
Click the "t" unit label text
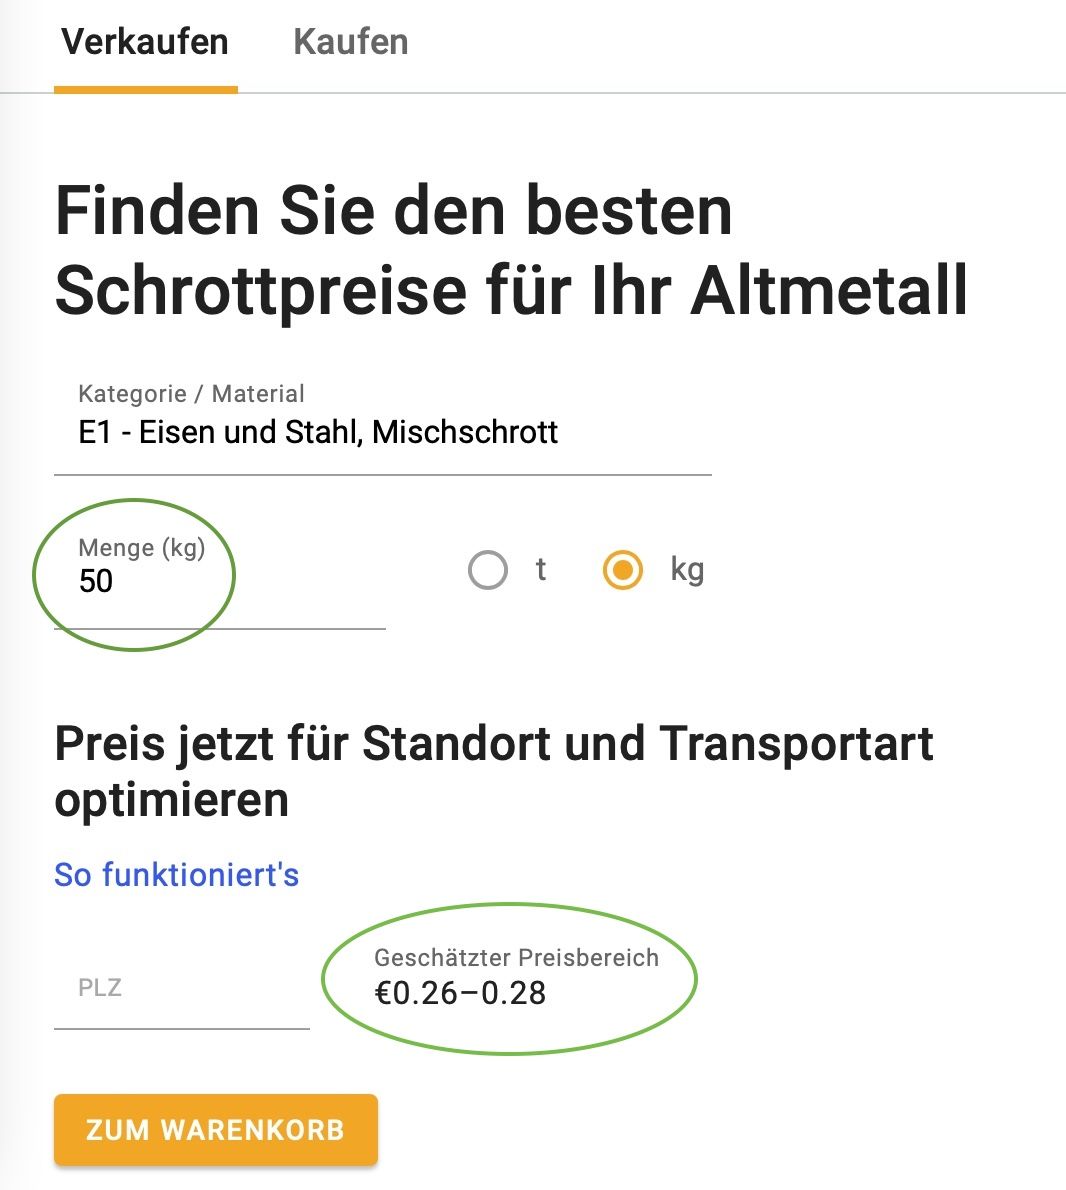point(541,570)
